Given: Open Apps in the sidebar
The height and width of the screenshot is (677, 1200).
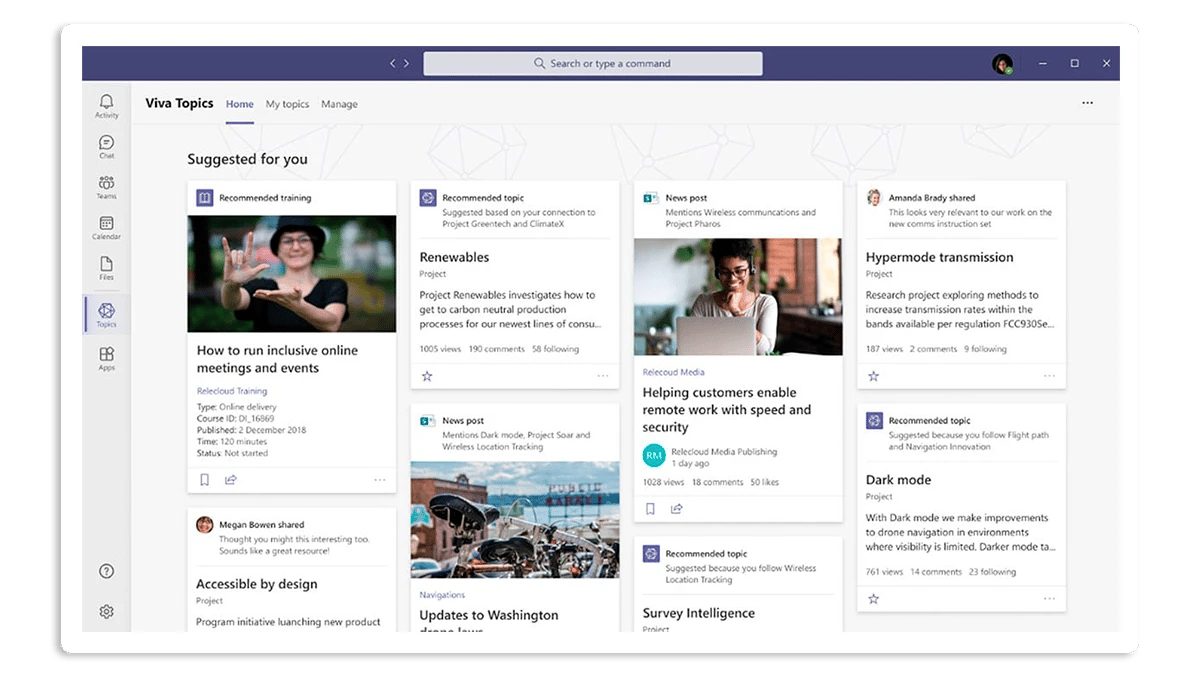Looking at the screenshot, I should (x=107, y=358).
